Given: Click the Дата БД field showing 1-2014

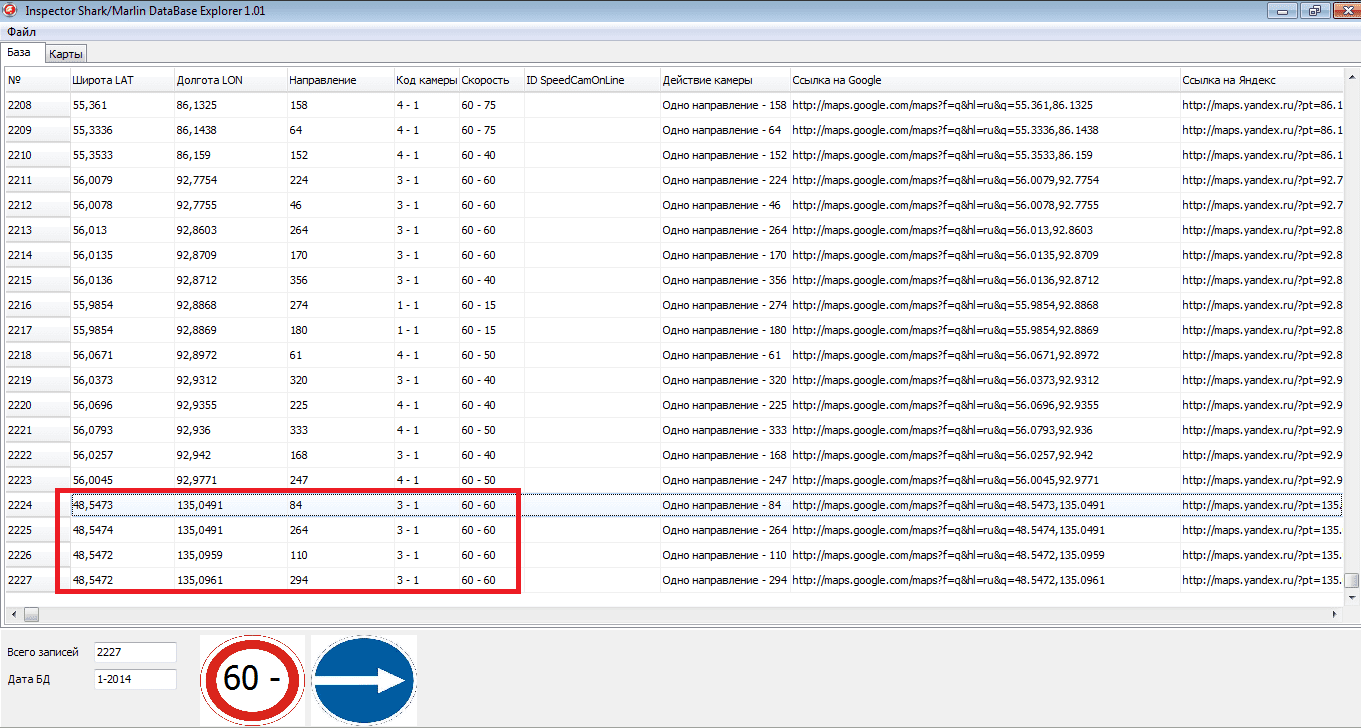Looking at the screenshot, I should 135,679.
